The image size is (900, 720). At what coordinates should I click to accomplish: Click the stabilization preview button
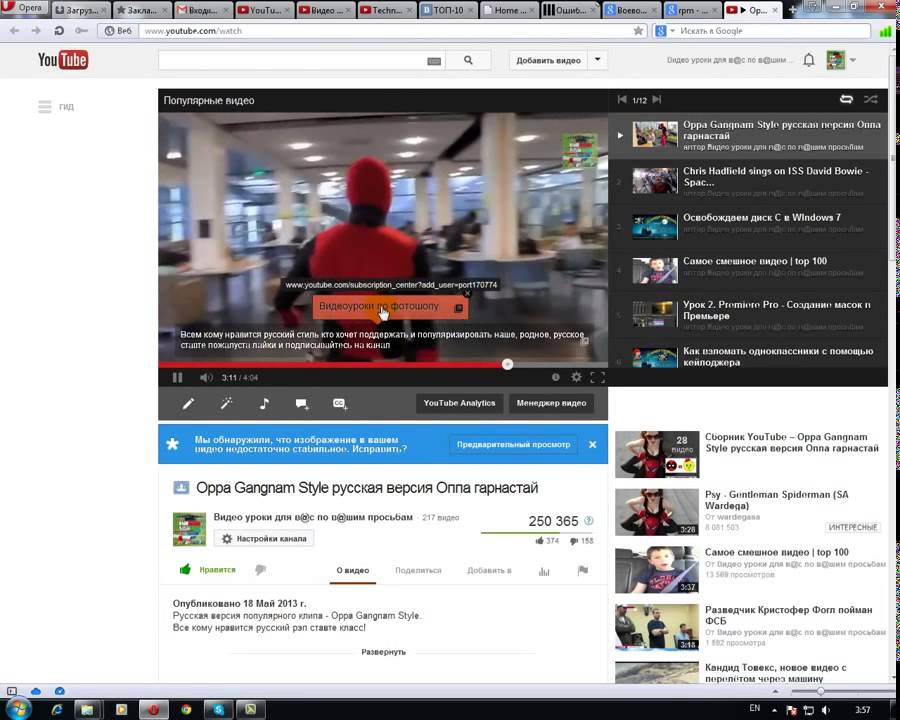coord(513,444)
